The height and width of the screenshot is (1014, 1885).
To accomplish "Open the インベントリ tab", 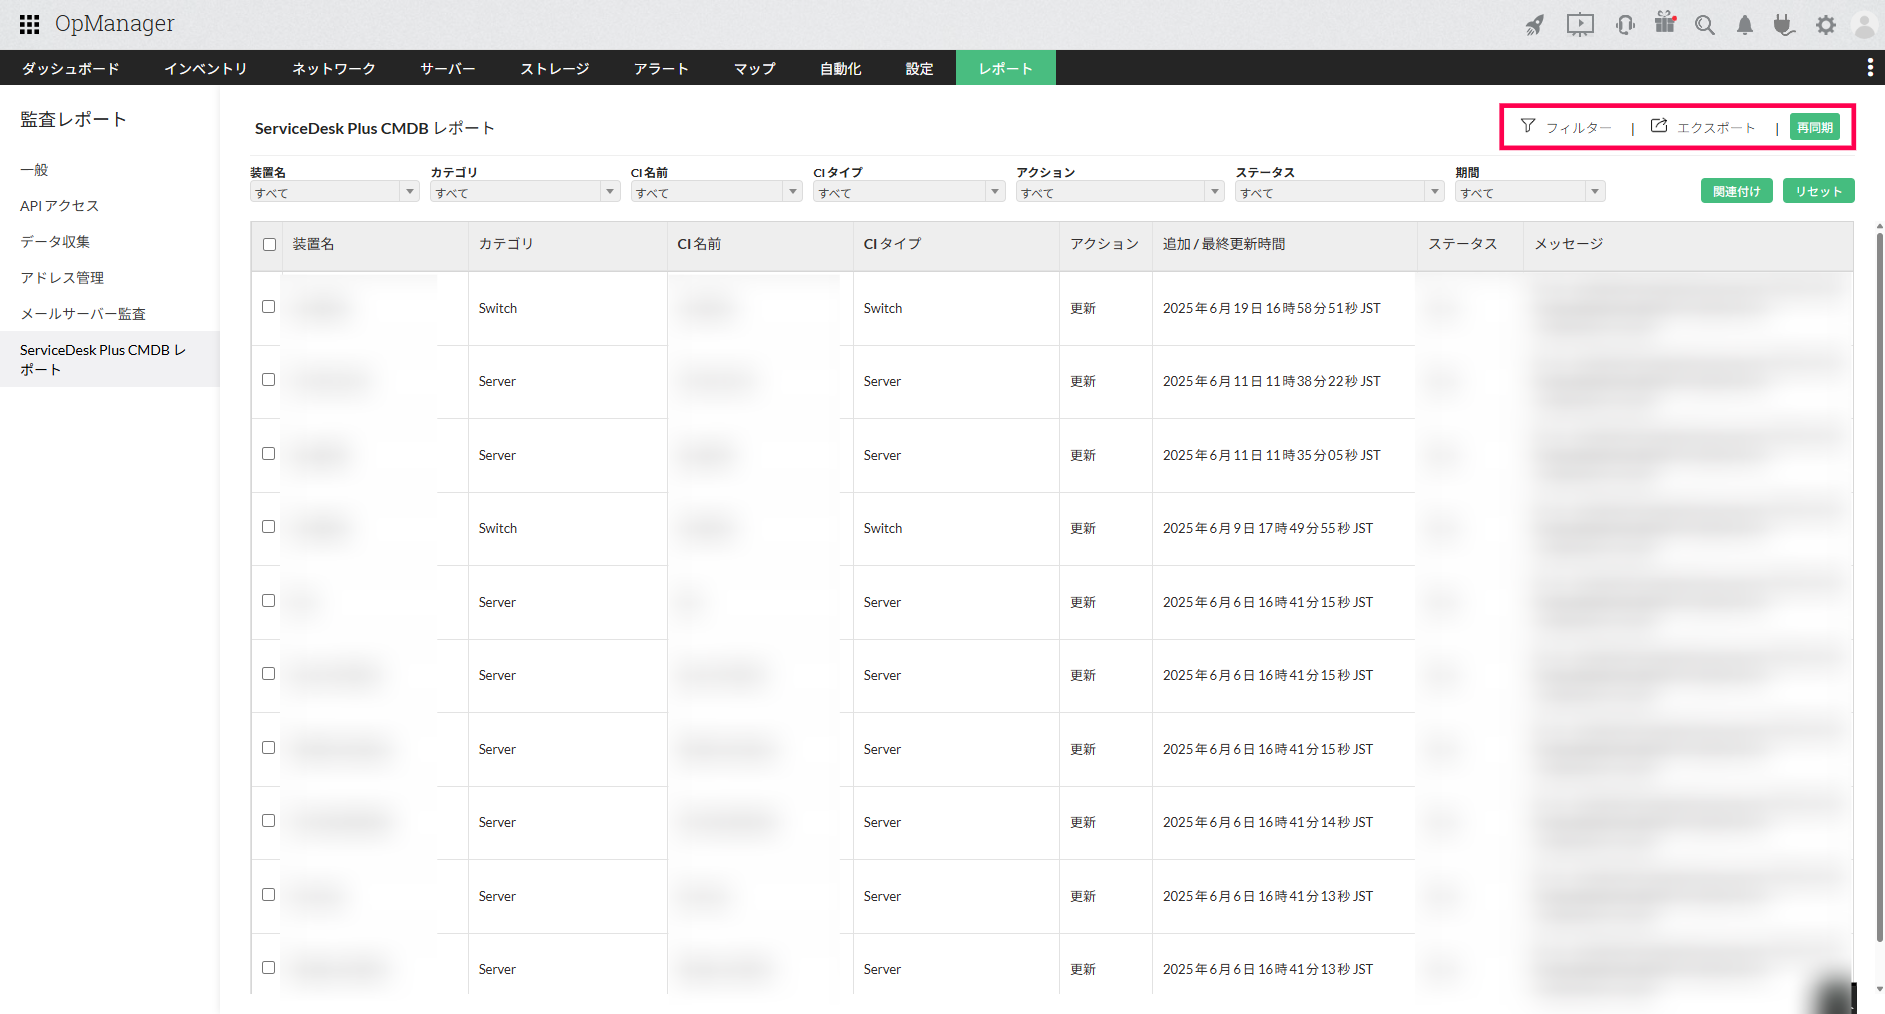I will [206, 68].
